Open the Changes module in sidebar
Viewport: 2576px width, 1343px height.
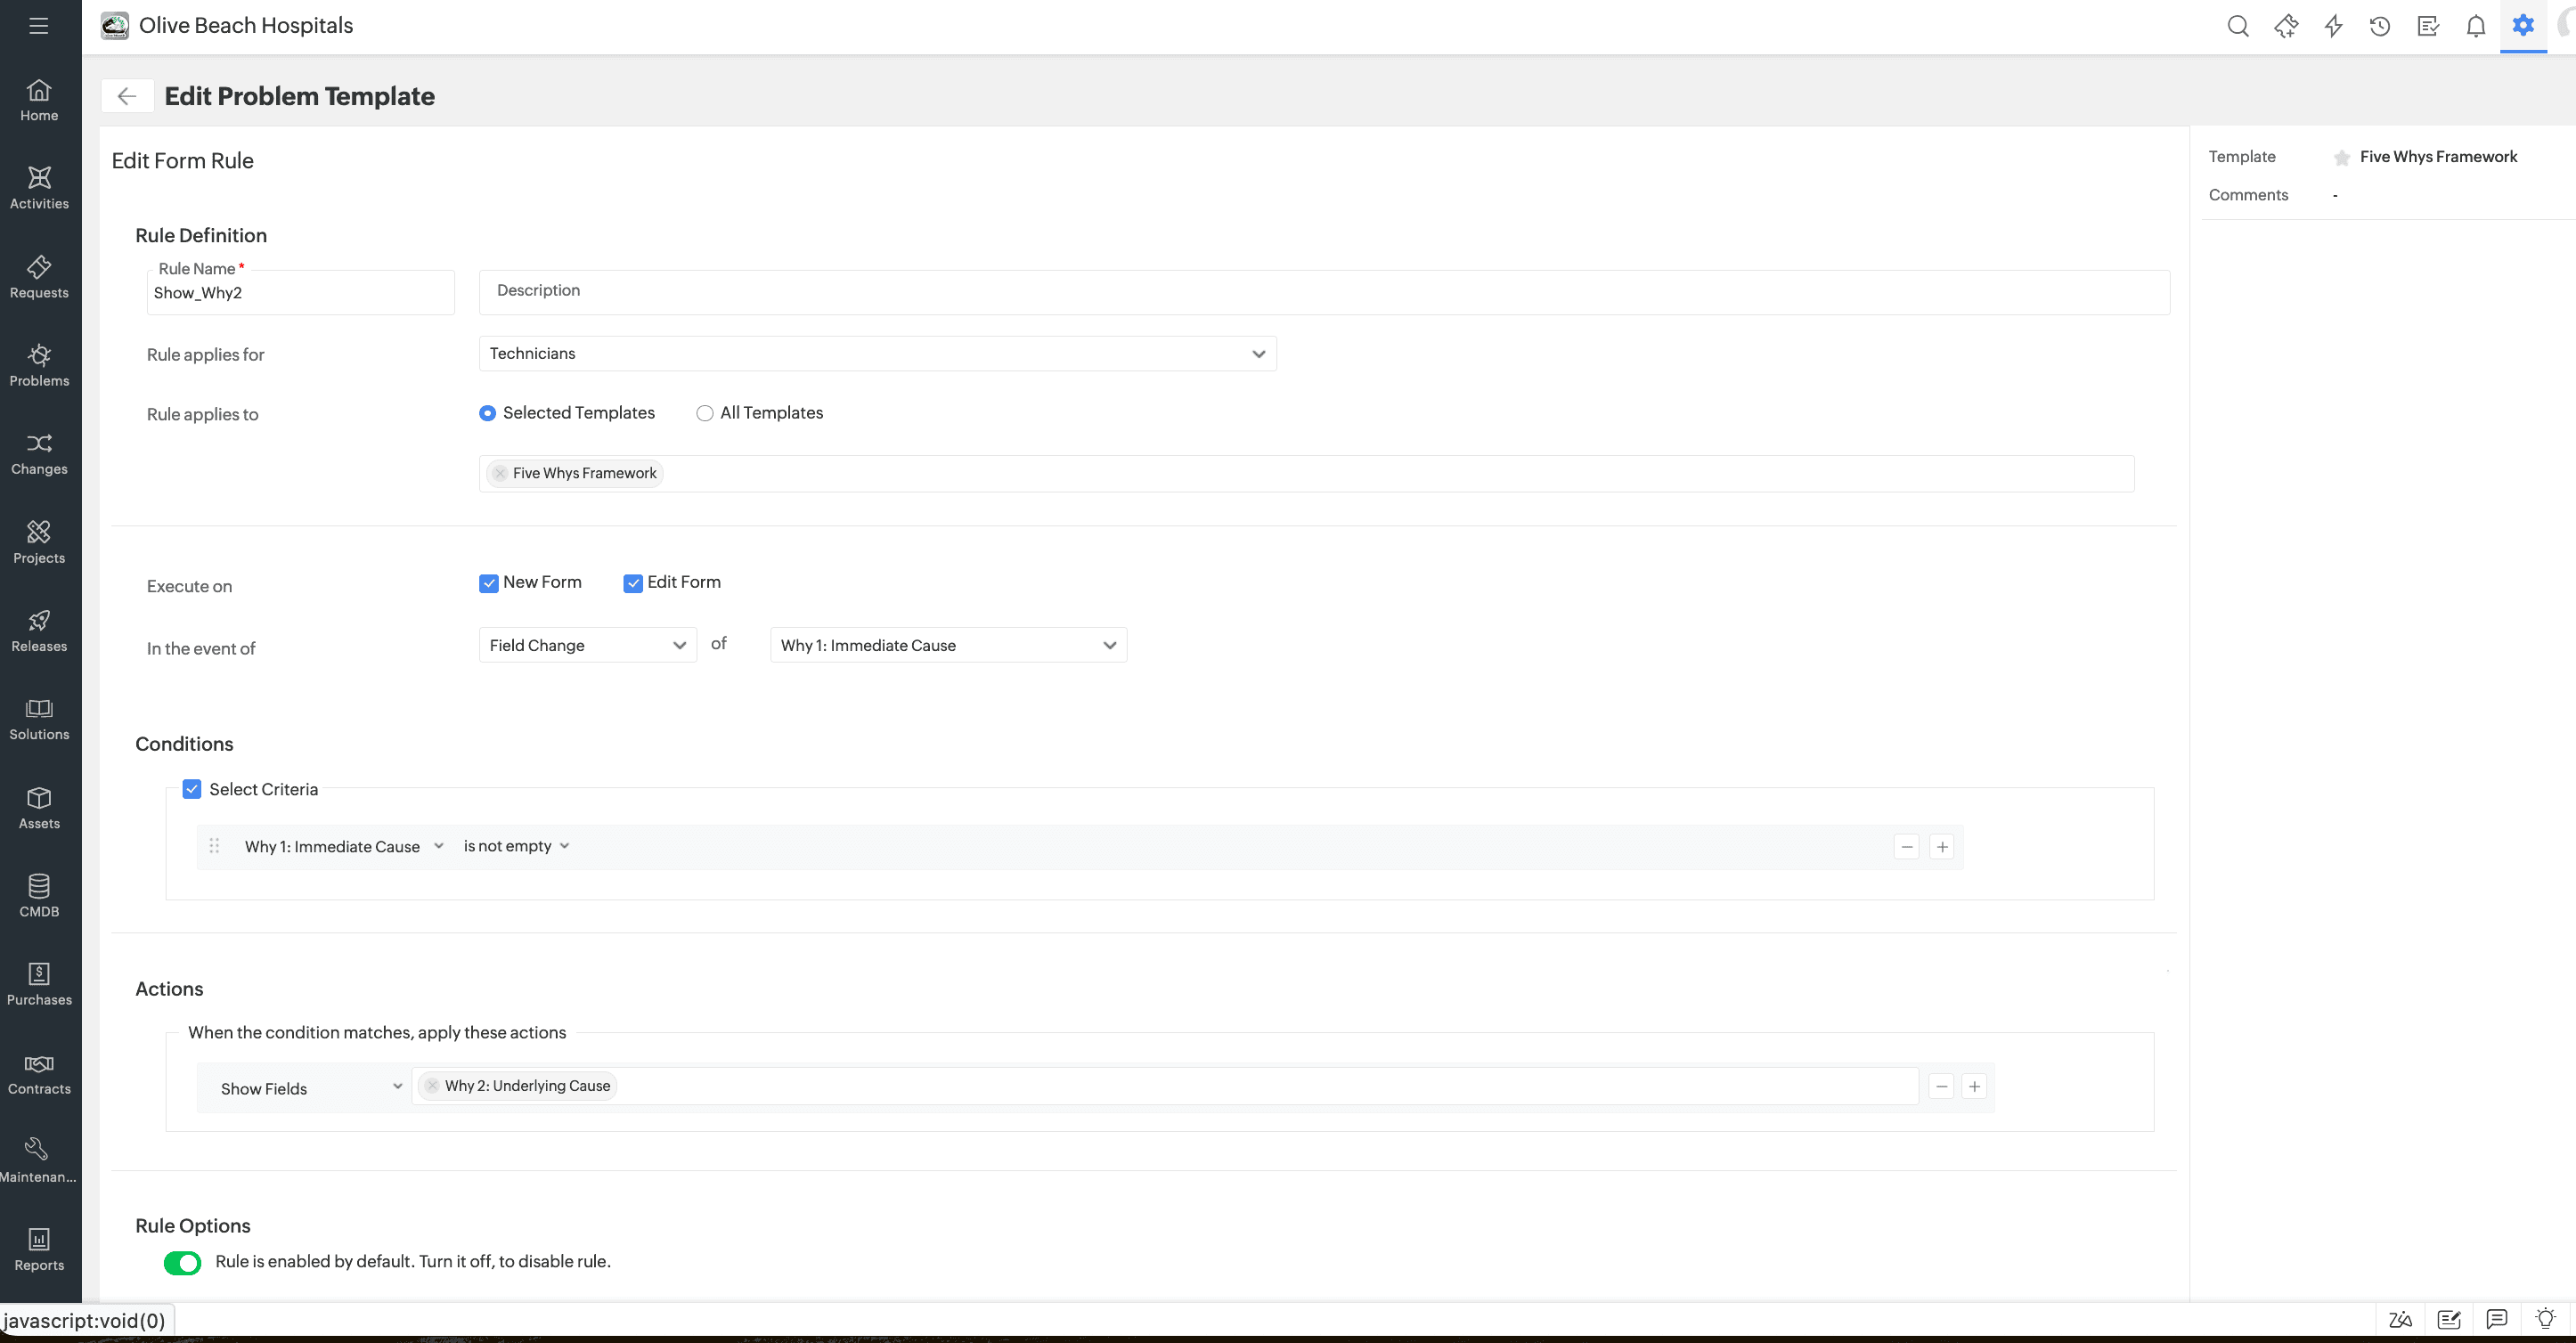point(39,454)
